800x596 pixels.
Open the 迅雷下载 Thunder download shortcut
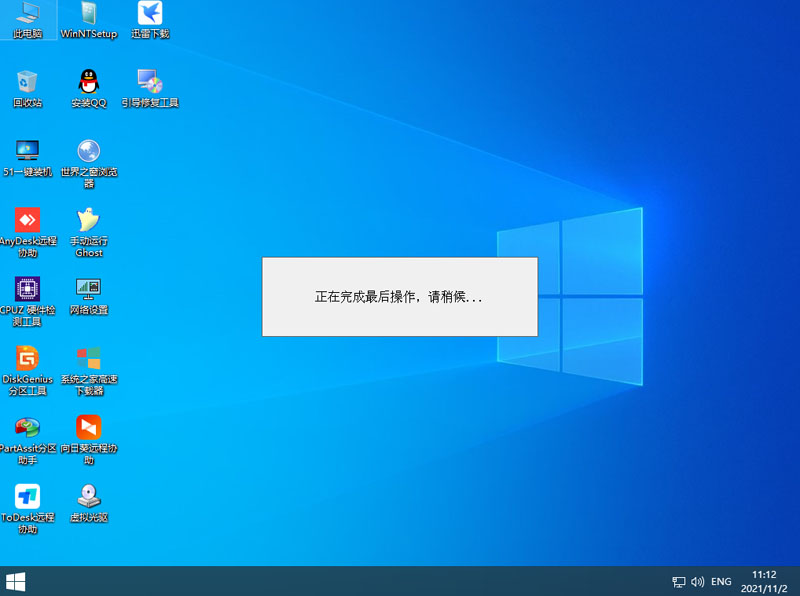click(x=150, y=14)
